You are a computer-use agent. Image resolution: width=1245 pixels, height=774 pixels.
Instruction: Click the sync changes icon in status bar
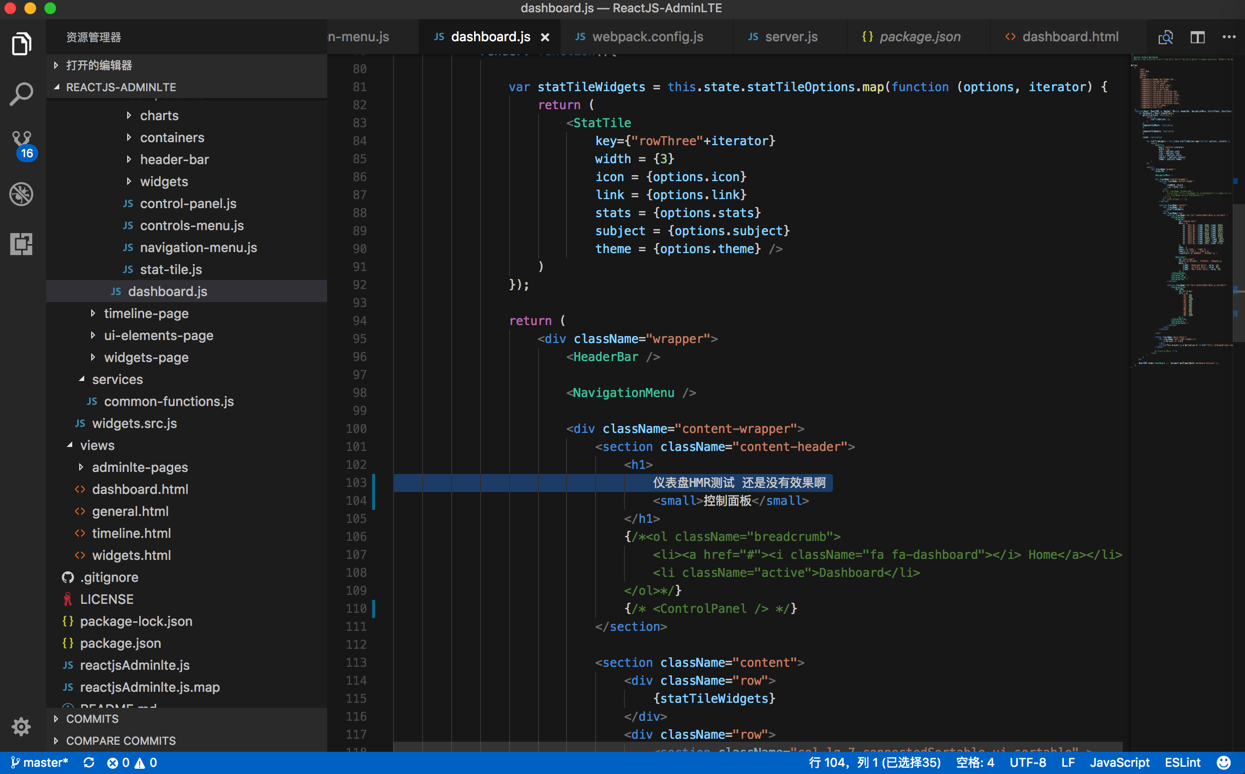click(x=89, y=763)
